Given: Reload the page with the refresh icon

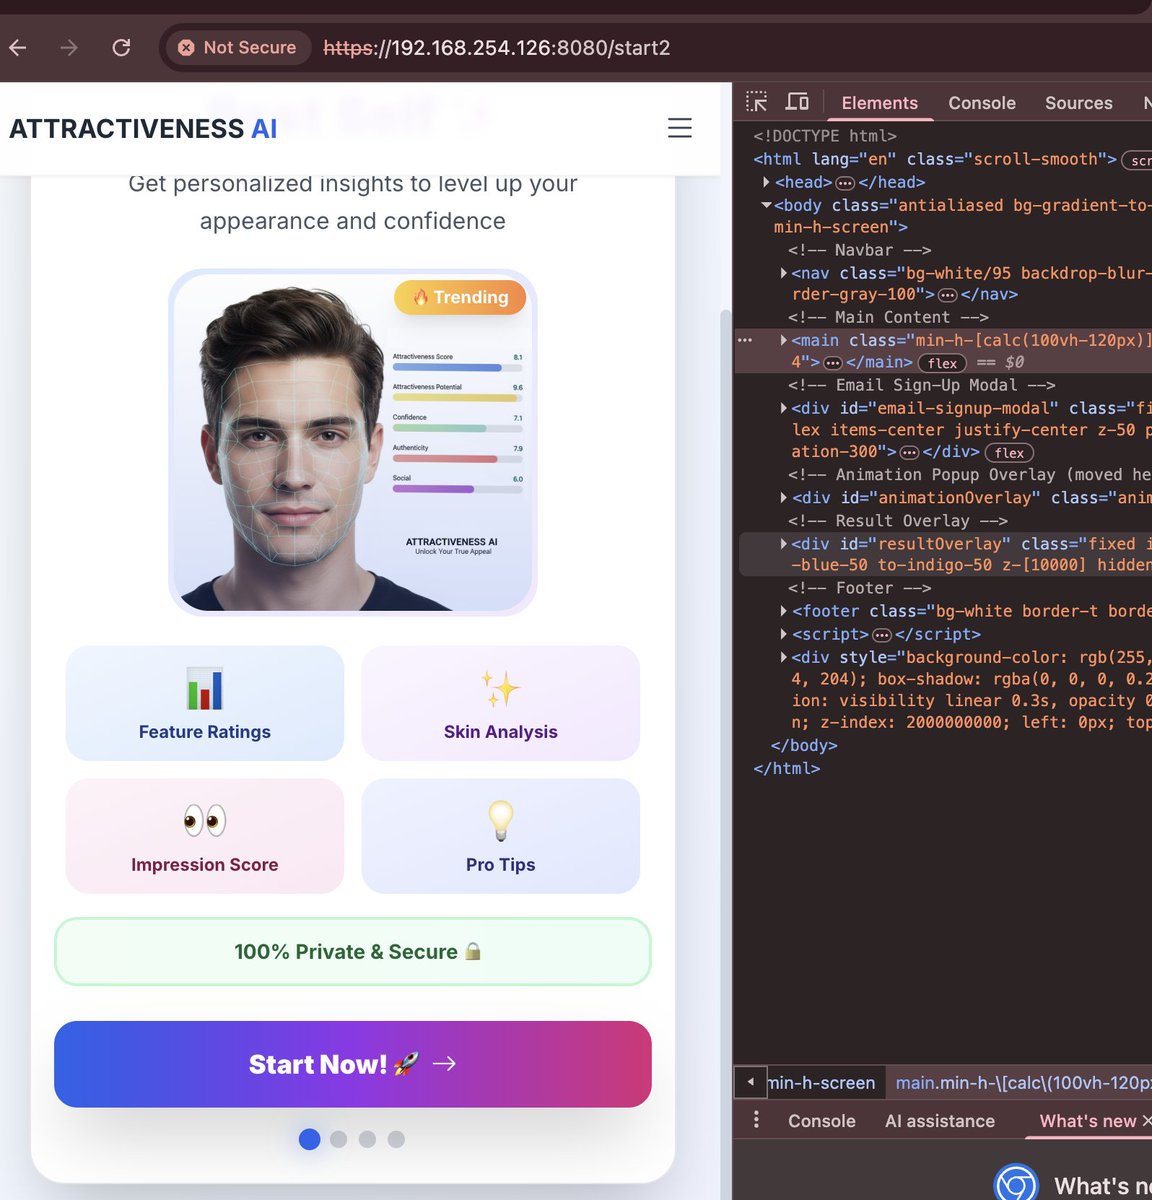Looking at the screenshot, I should [x=121, y=47].
